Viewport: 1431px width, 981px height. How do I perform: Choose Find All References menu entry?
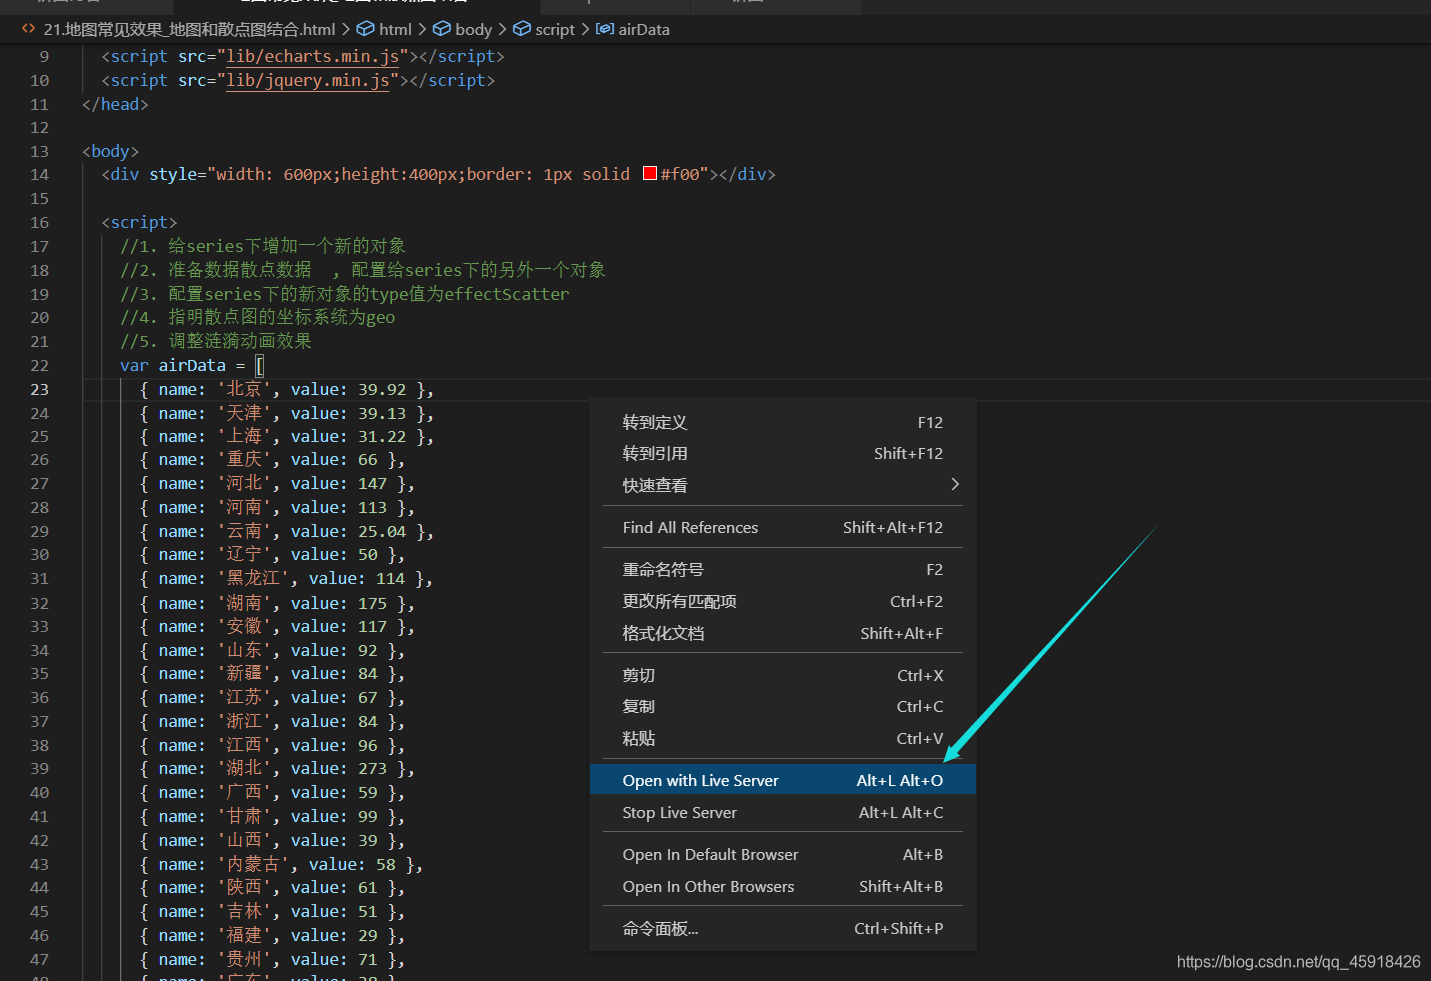(783, 527)
